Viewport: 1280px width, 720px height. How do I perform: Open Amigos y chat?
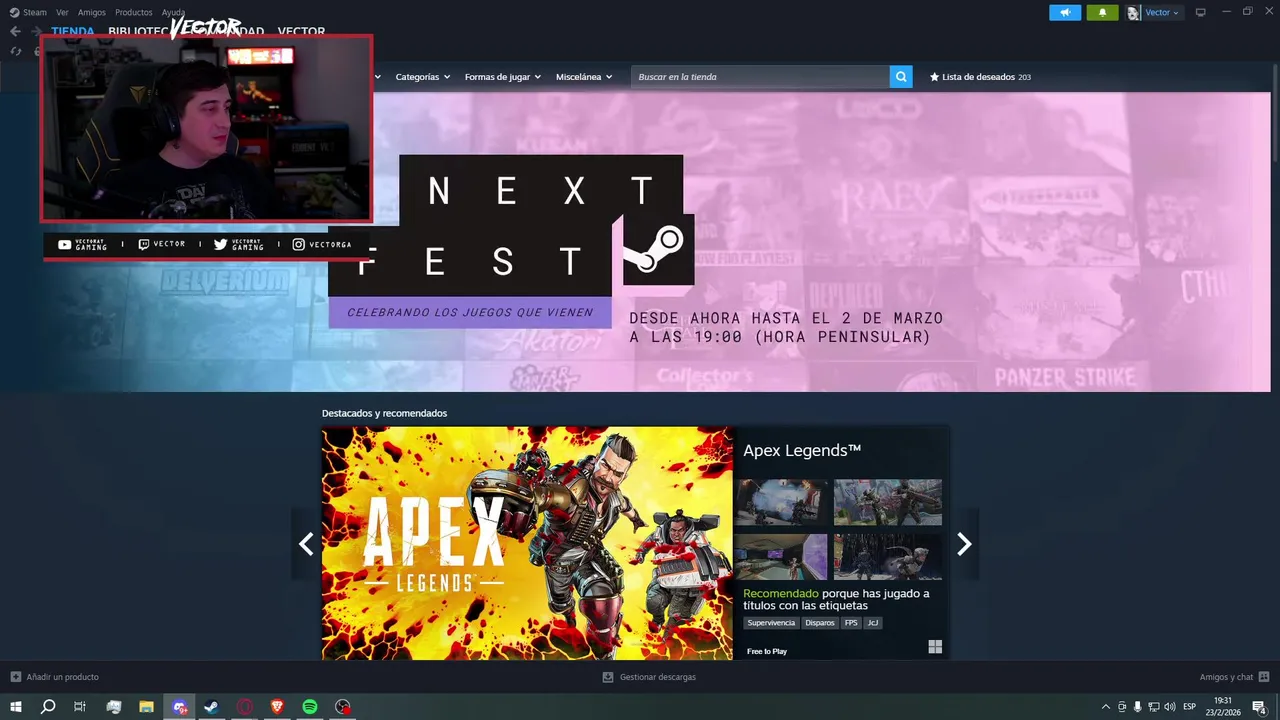coord(1234,677)
